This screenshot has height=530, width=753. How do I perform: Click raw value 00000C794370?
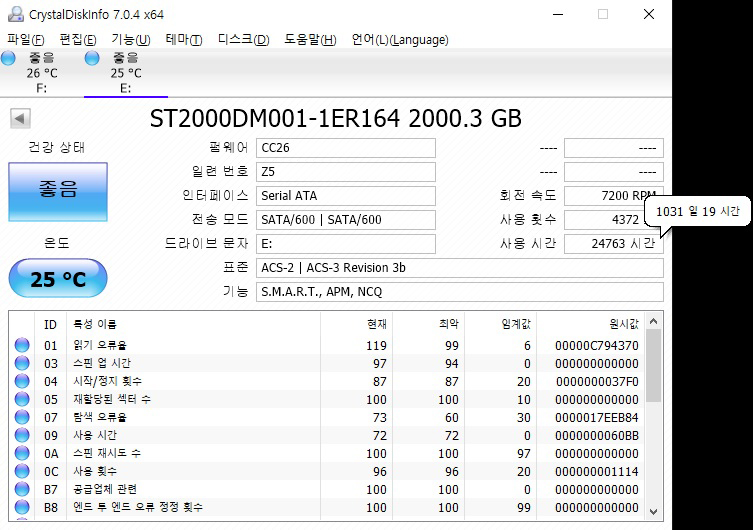[597, 346]
